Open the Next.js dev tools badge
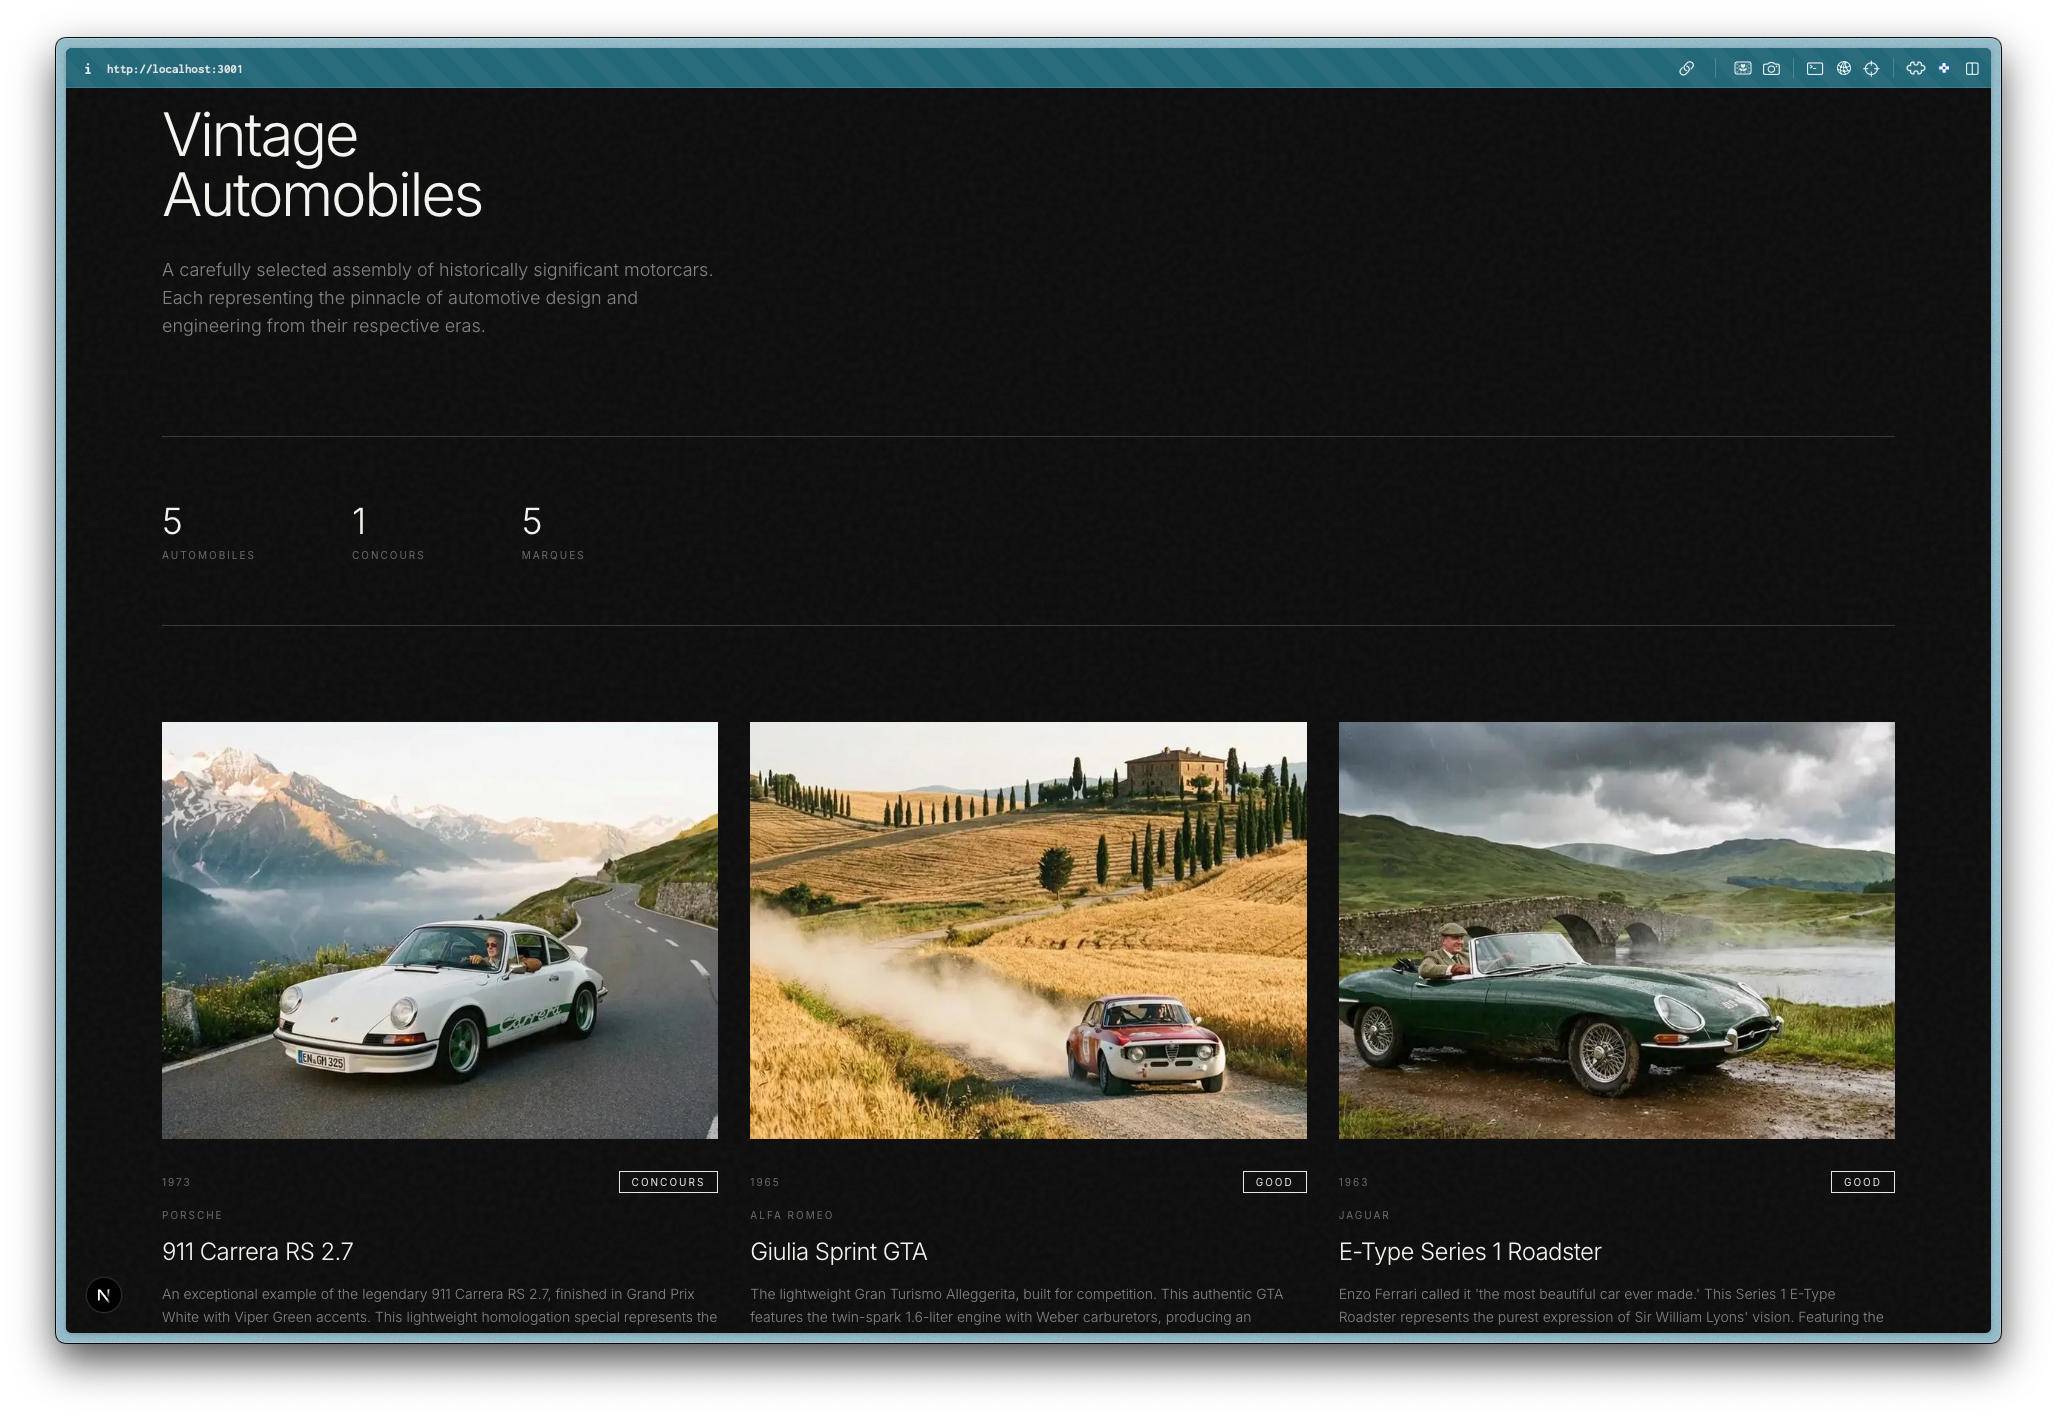This screenshot has width=2057, height=1417. [x=103, y=1295]
